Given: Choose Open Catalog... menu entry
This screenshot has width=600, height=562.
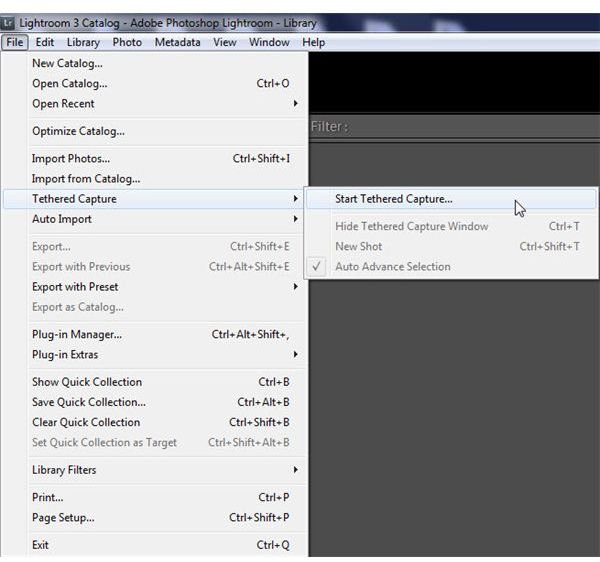Looking at the screenshot, I should (155, 83).
